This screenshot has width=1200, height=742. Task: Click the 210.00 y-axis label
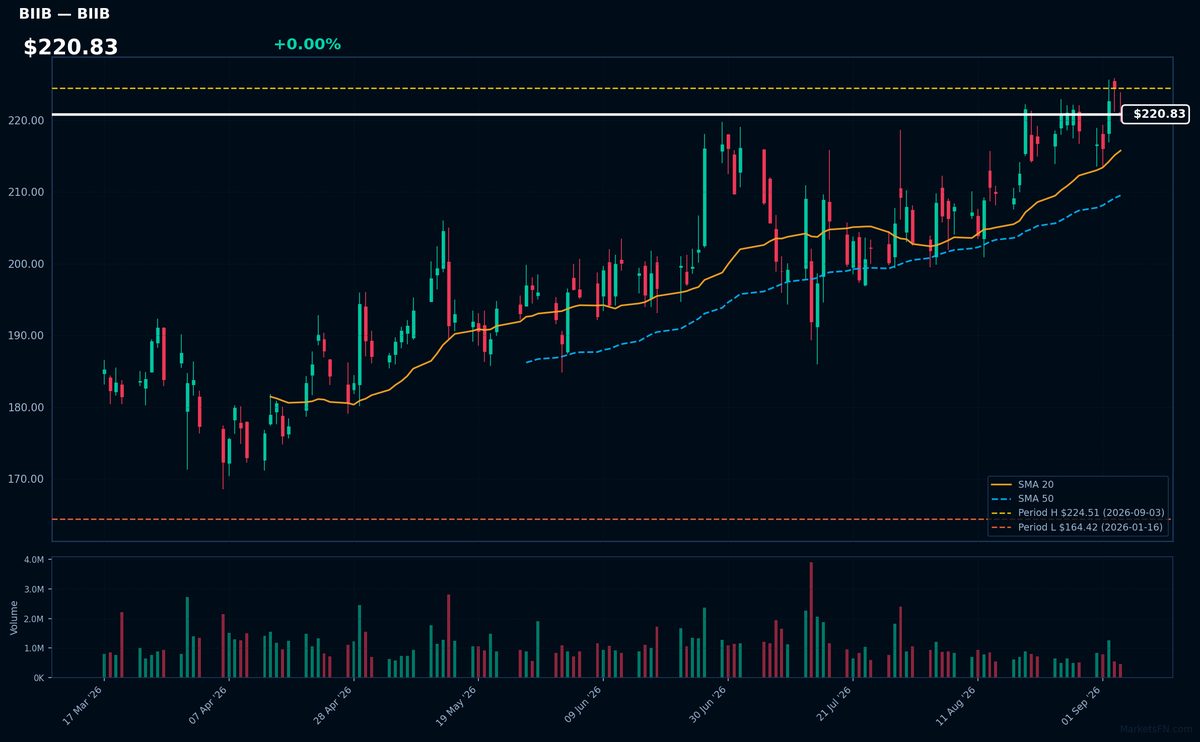26,192
